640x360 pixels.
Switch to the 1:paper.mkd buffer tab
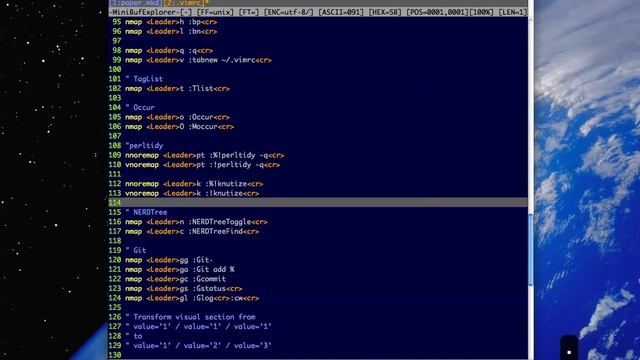pyautogui.click(x=135, y=3)
